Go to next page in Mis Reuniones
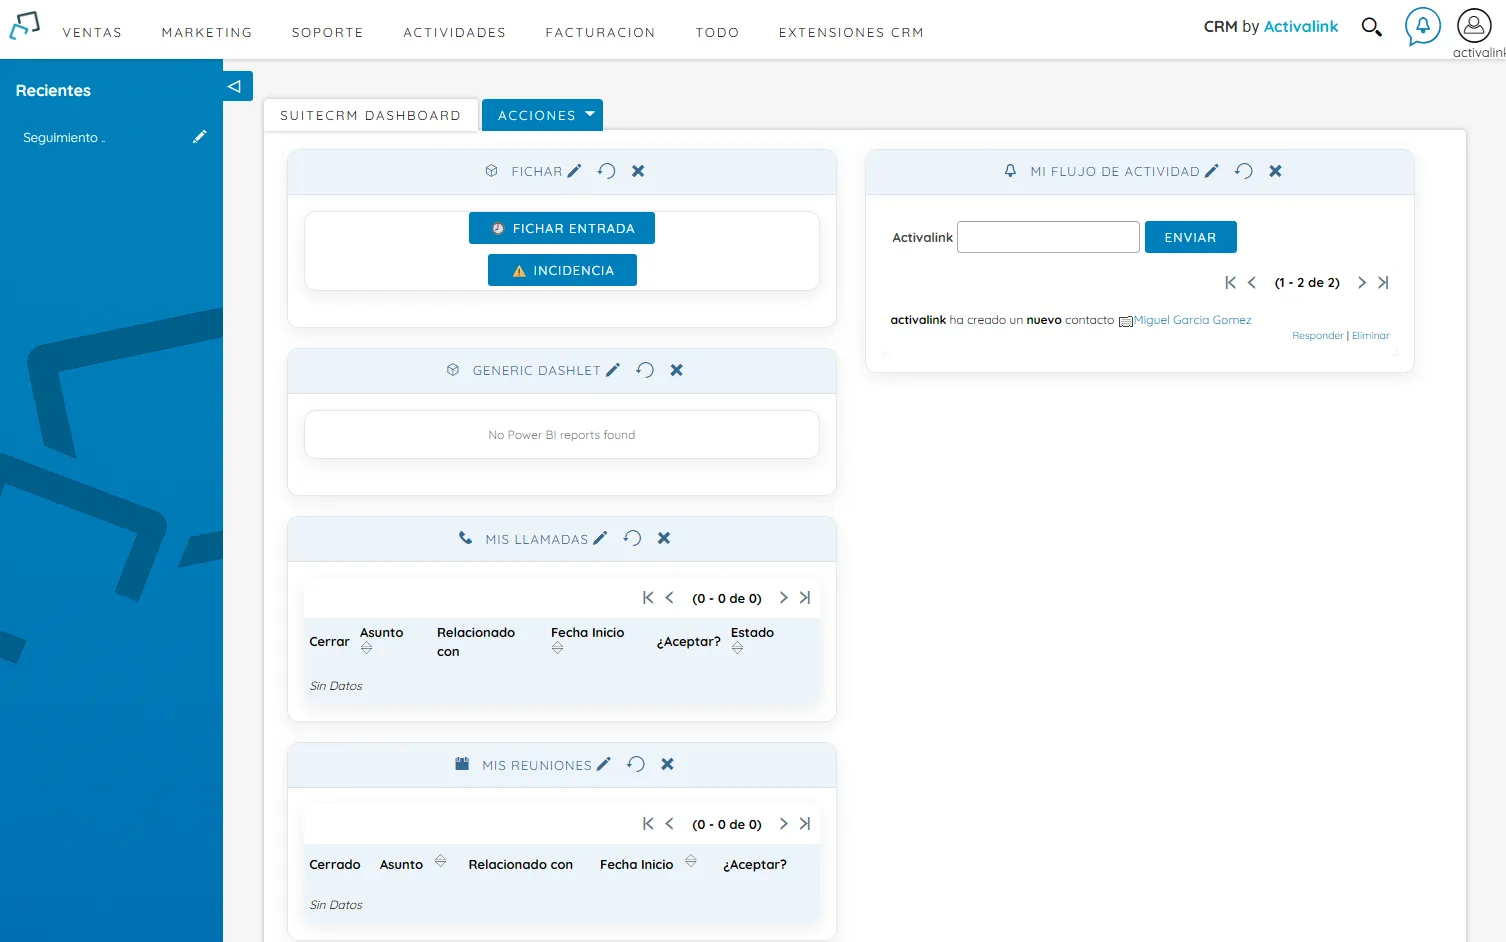This screenshot has height=942, width=1506. pos(784,824)
